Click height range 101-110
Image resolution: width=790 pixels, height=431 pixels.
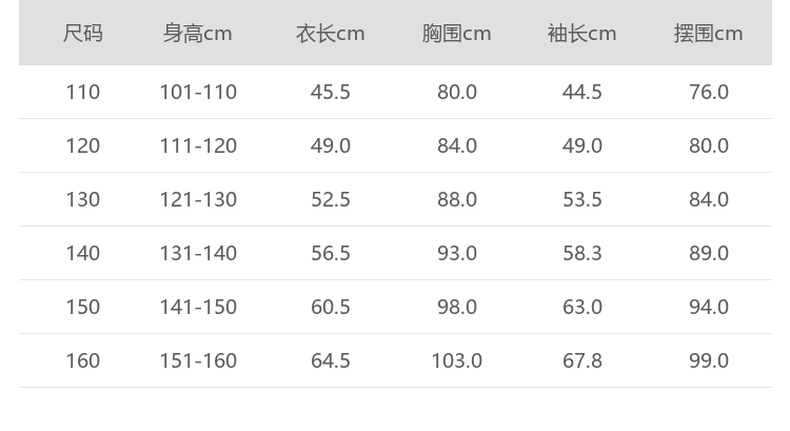coord(198,92)
